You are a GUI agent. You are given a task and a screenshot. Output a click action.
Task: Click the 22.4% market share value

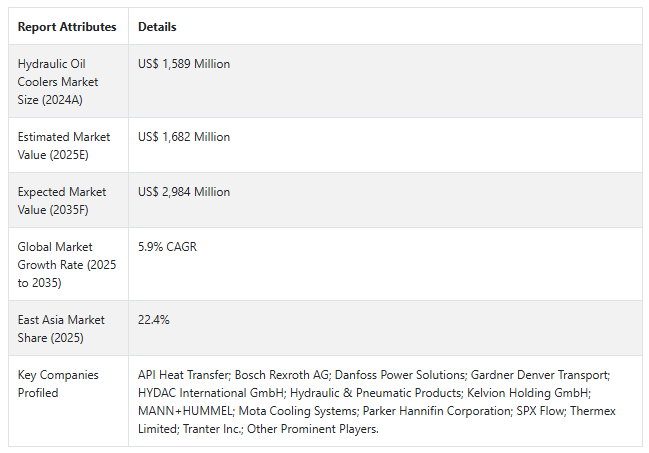pyautogui.click(x=153, y=320)
